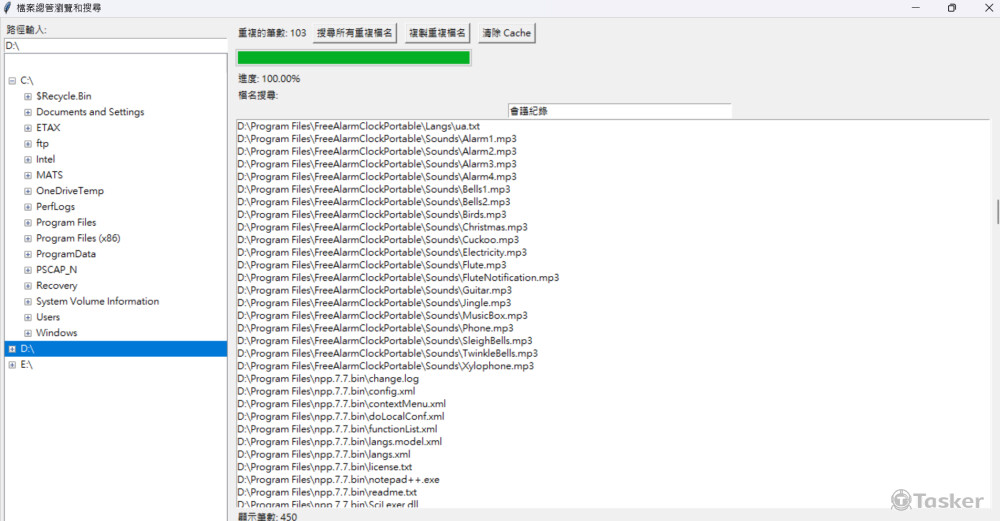Select the Intel folder in tree
Screen dimensions: 1000x521
(x=45, y=159)
